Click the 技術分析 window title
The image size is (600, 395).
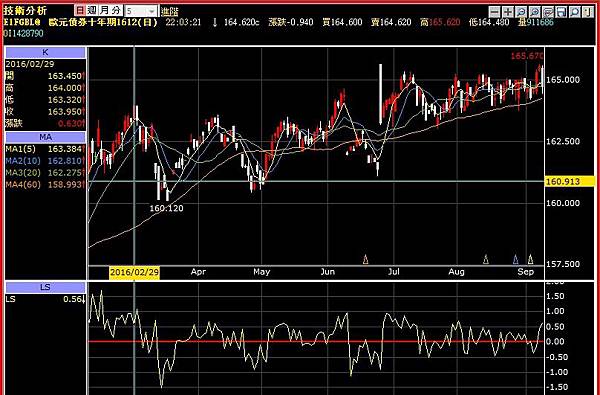tap(25, 10)
